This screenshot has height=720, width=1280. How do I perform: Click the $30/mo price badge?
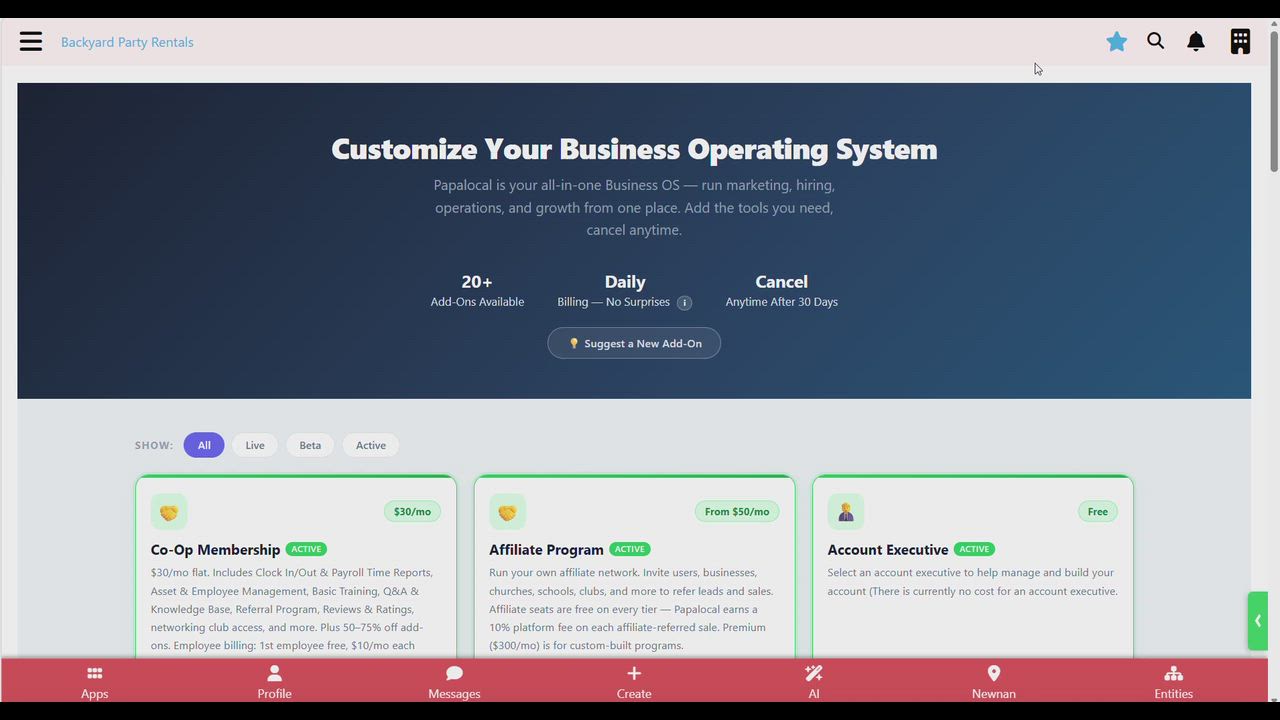click(412, 512)
